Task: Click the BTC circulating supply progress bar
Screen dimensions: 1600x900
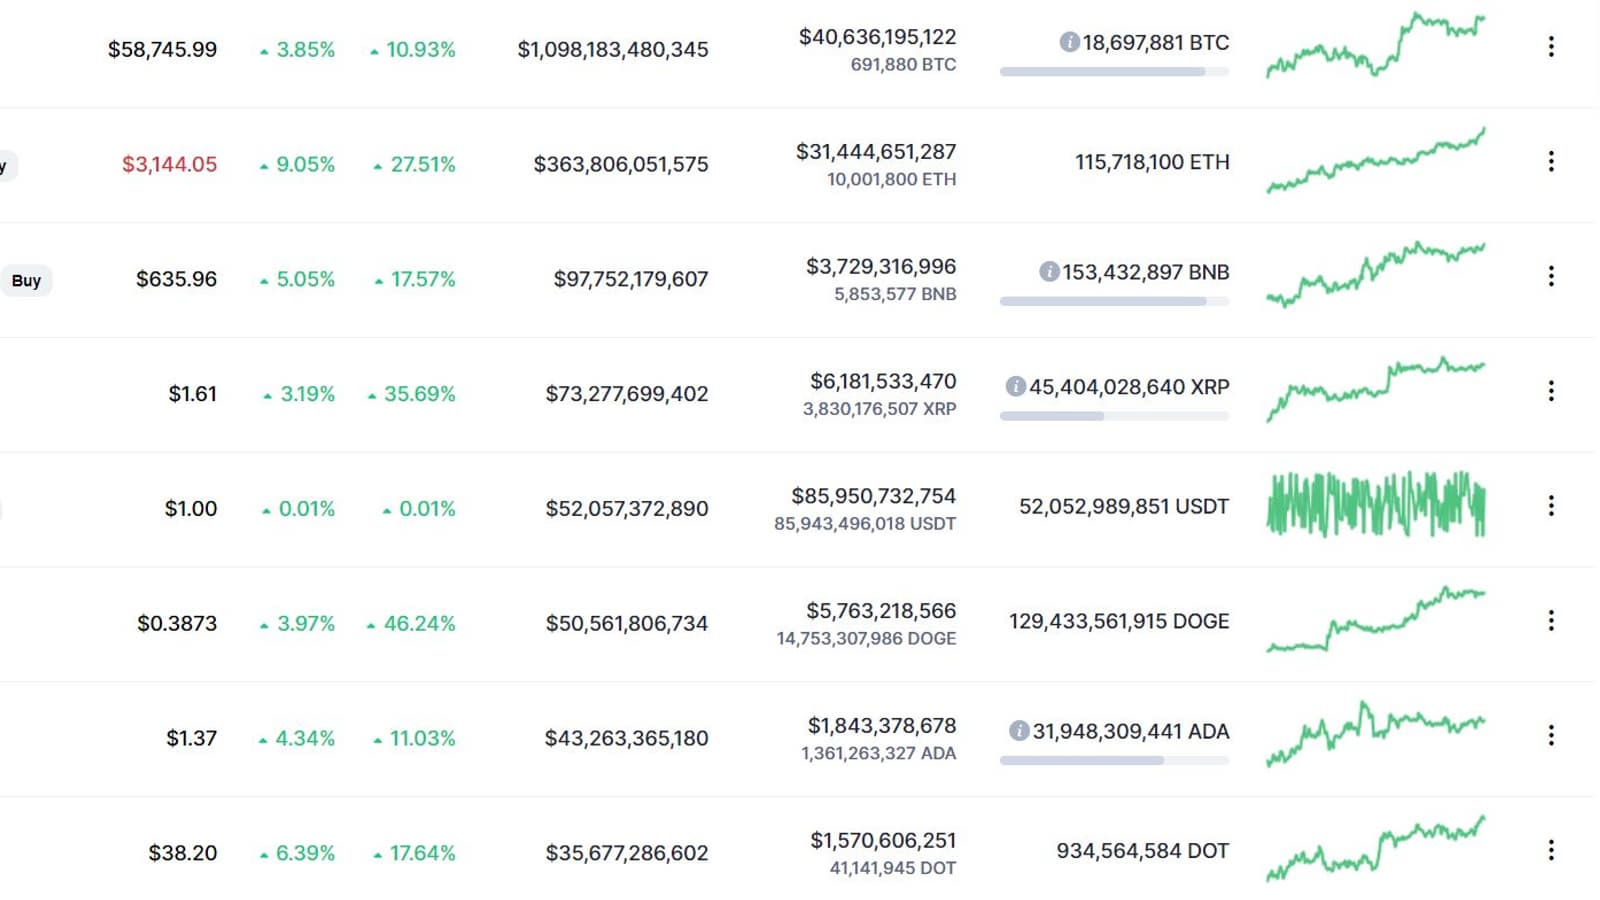Action: click(1114, 72)
